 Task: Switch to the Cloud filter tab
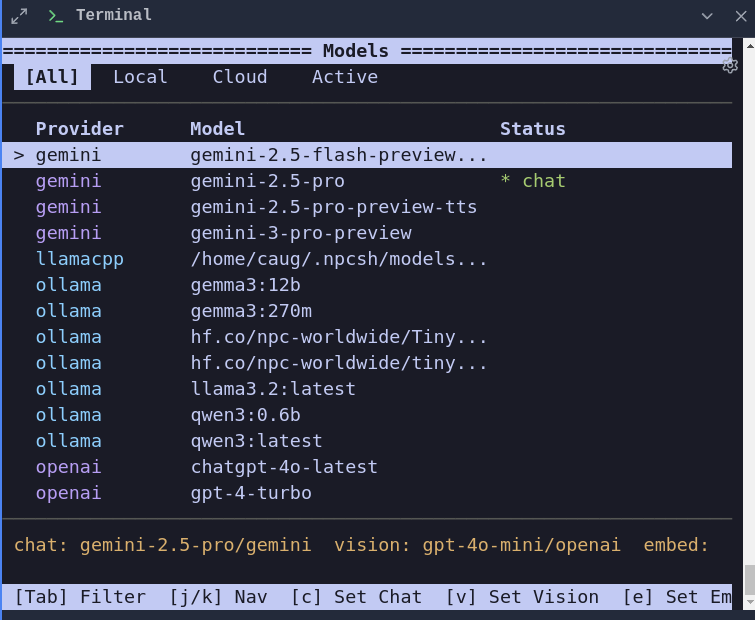point(240,77)
